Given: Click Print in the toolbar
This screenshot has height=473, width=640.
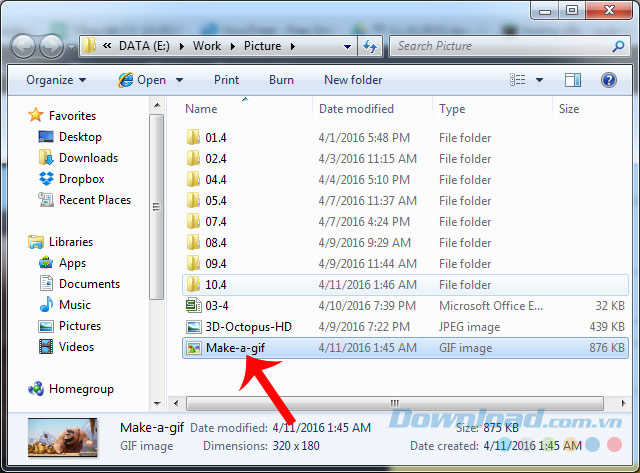Looking at the screenshot, I should [x=227, y=80].
